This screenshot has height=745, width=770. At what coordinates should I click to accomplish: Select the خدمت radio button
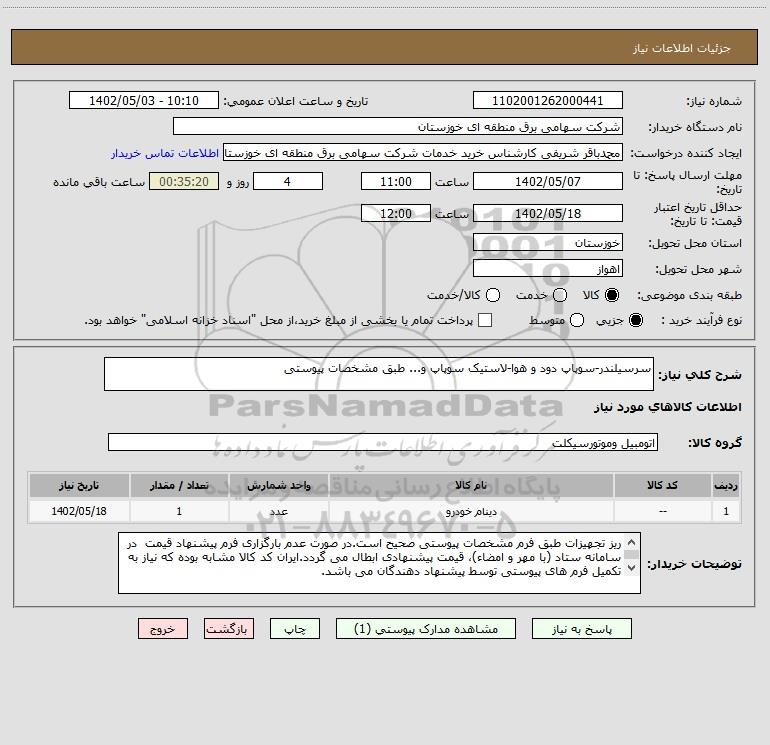tap(560, 295)
